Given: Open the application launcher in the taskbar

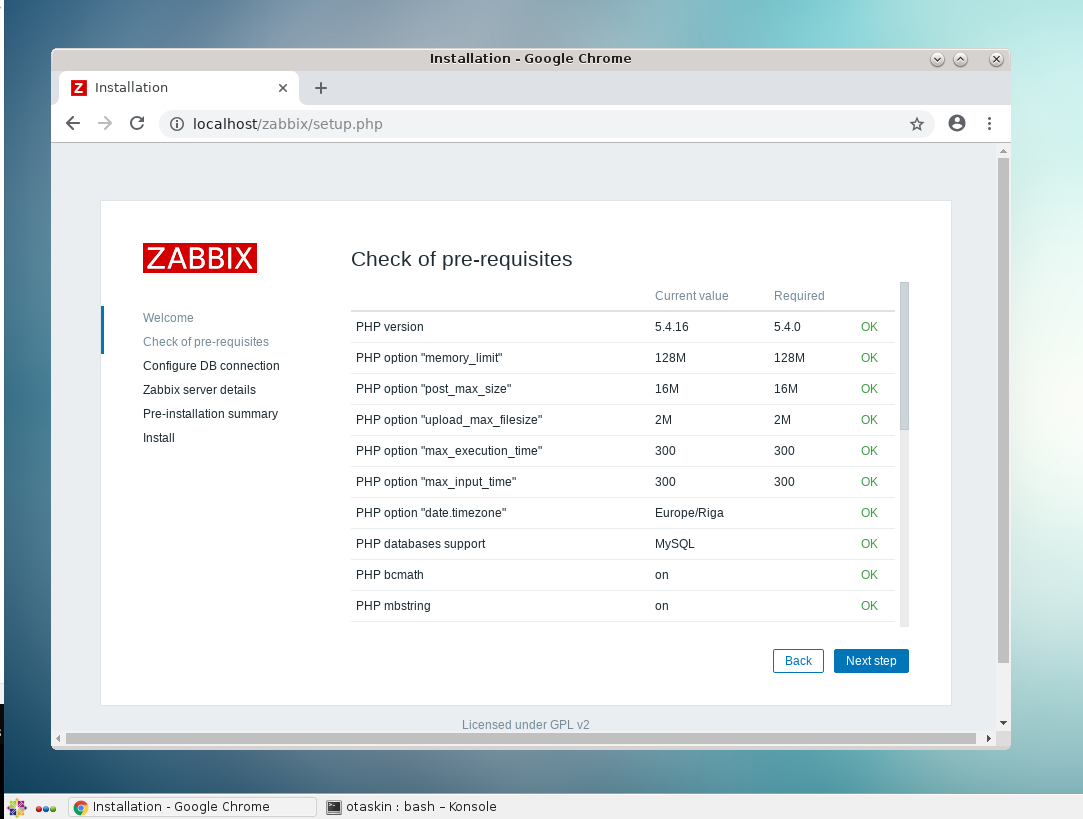Looking at the screenshot, I should tap(17, 807).
